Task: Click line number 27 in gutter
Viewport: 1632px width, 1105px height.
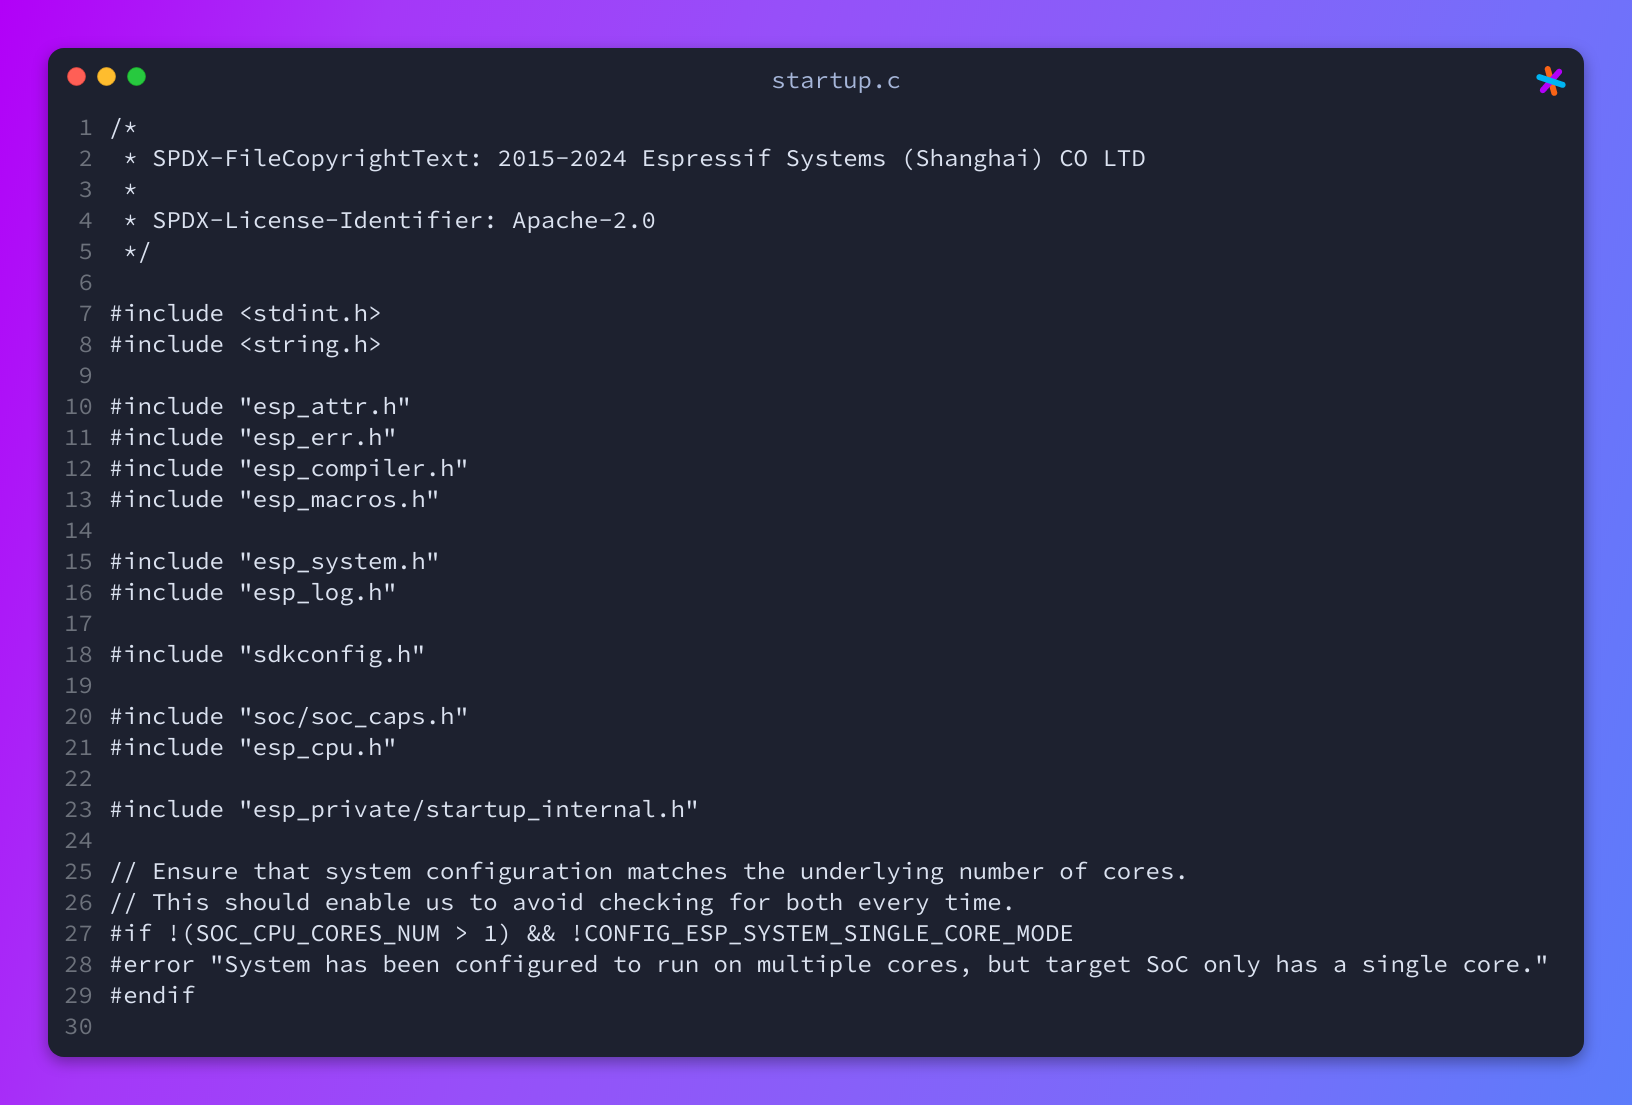Action: (x=78, y=934)
